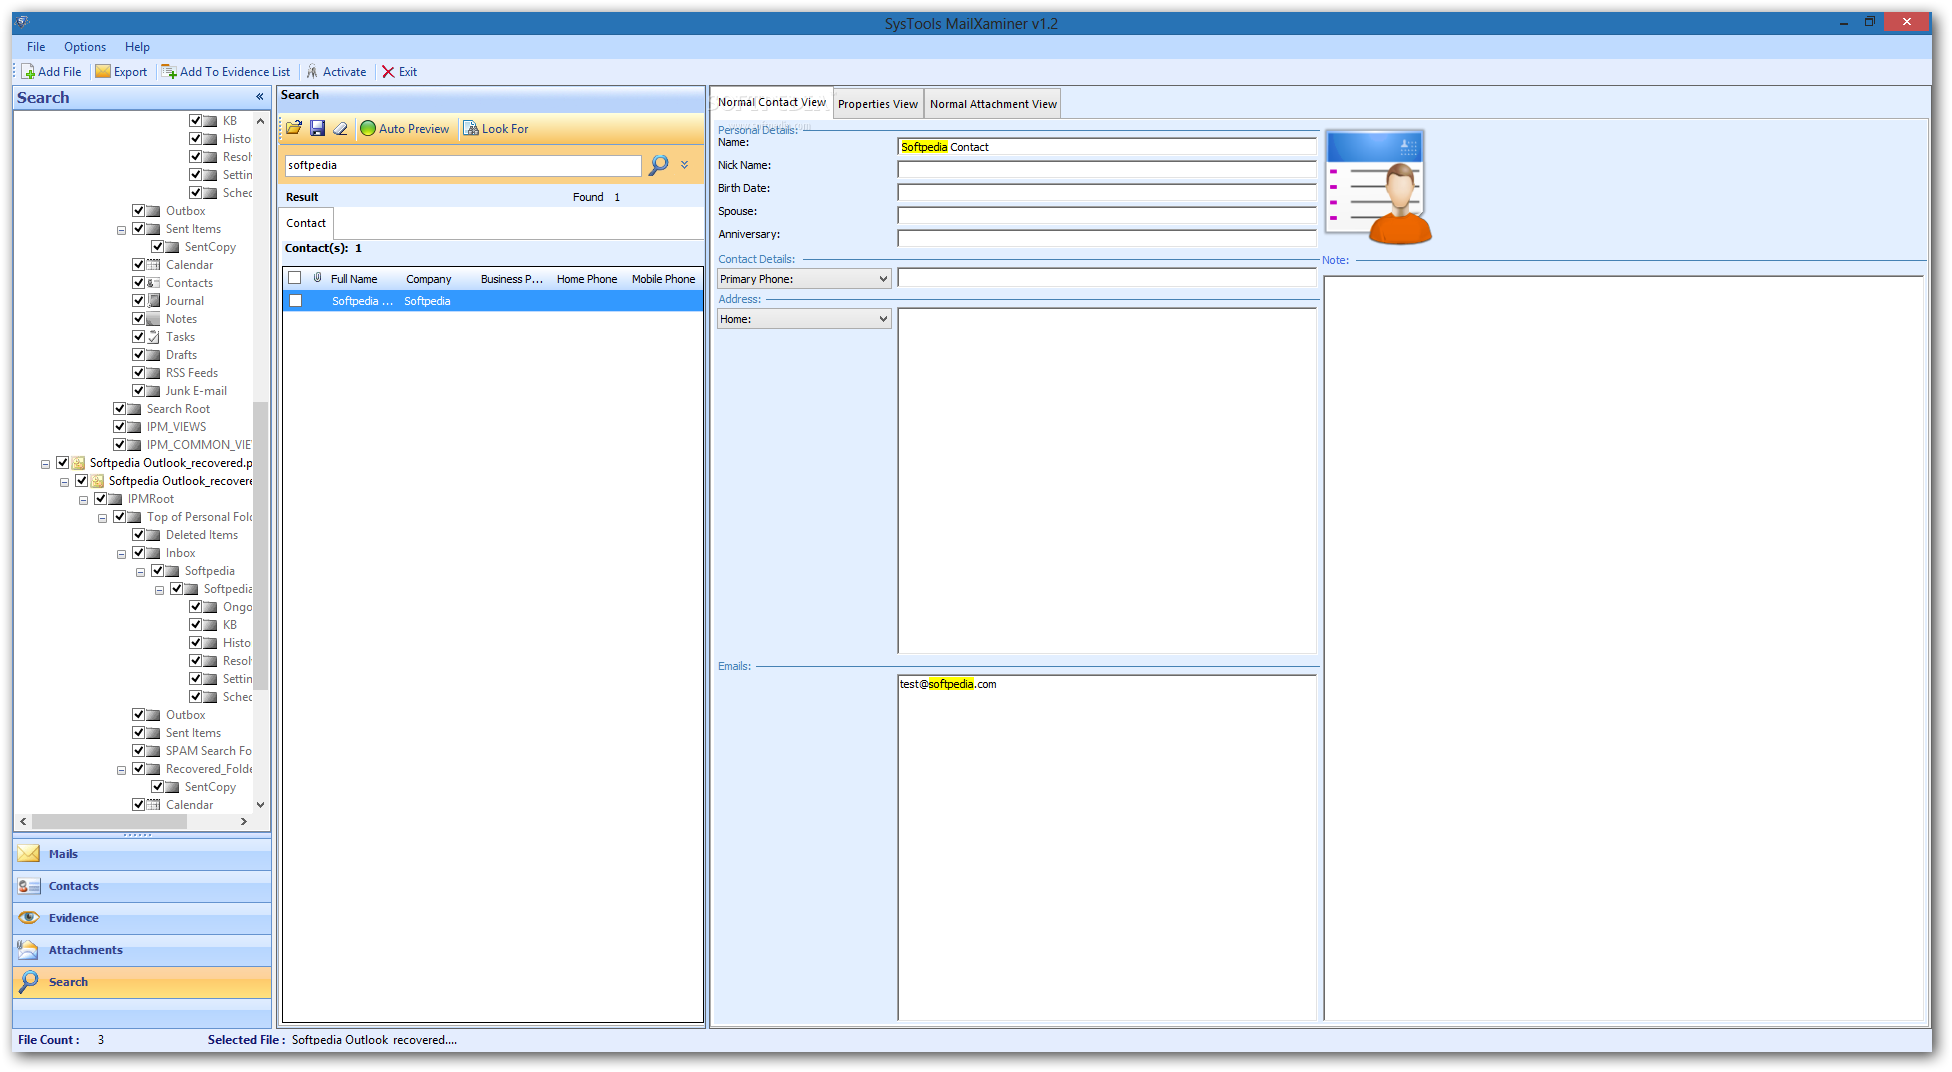Click the softpedia search input field
The width and height of the screenshot is (1952, 1072).
coord(463,165)
